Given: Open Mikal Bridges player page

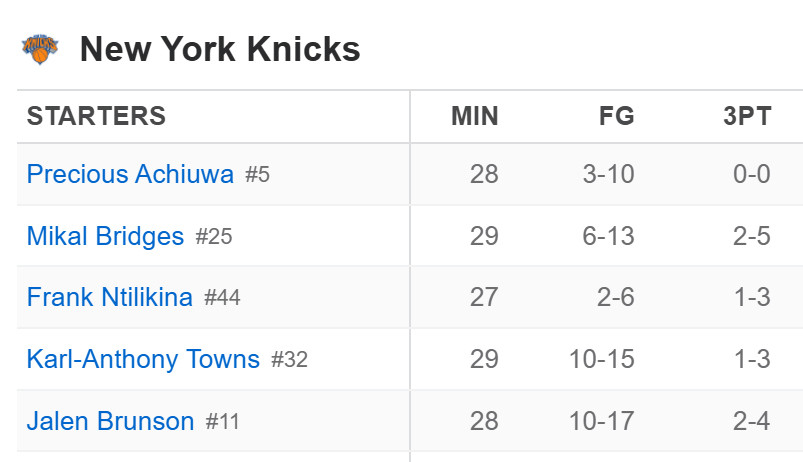Looking at the screenshot, I should point(105,236).
